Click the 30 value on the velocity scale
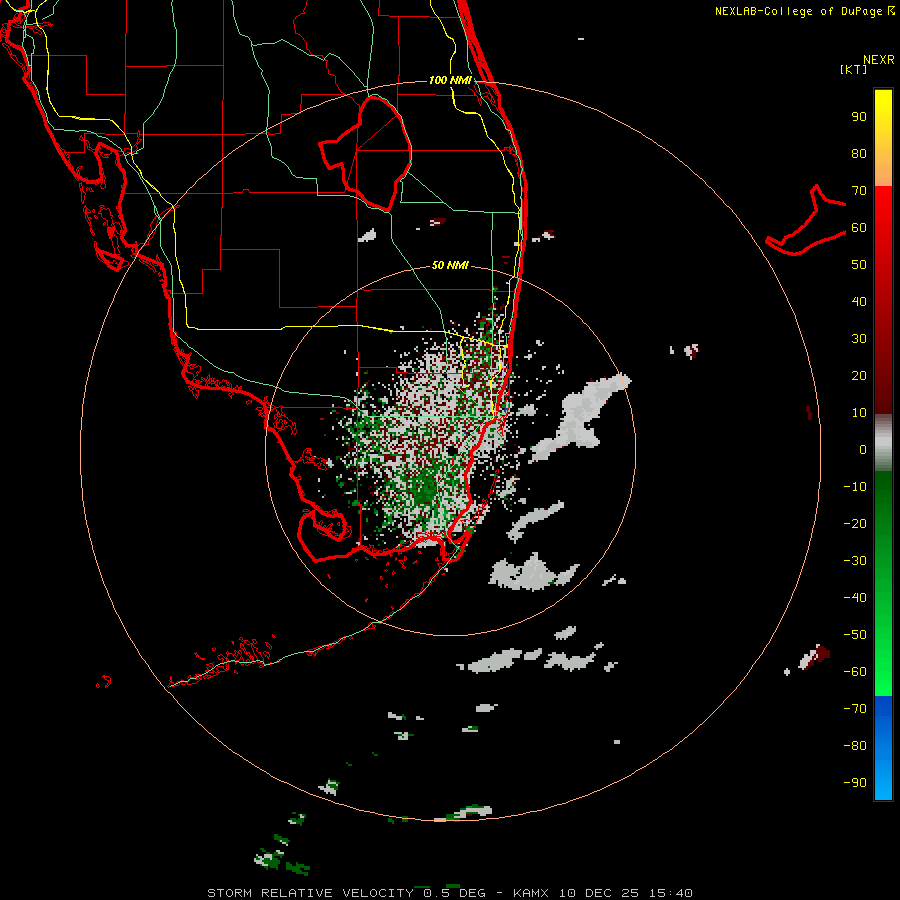 tap(859, 339)
